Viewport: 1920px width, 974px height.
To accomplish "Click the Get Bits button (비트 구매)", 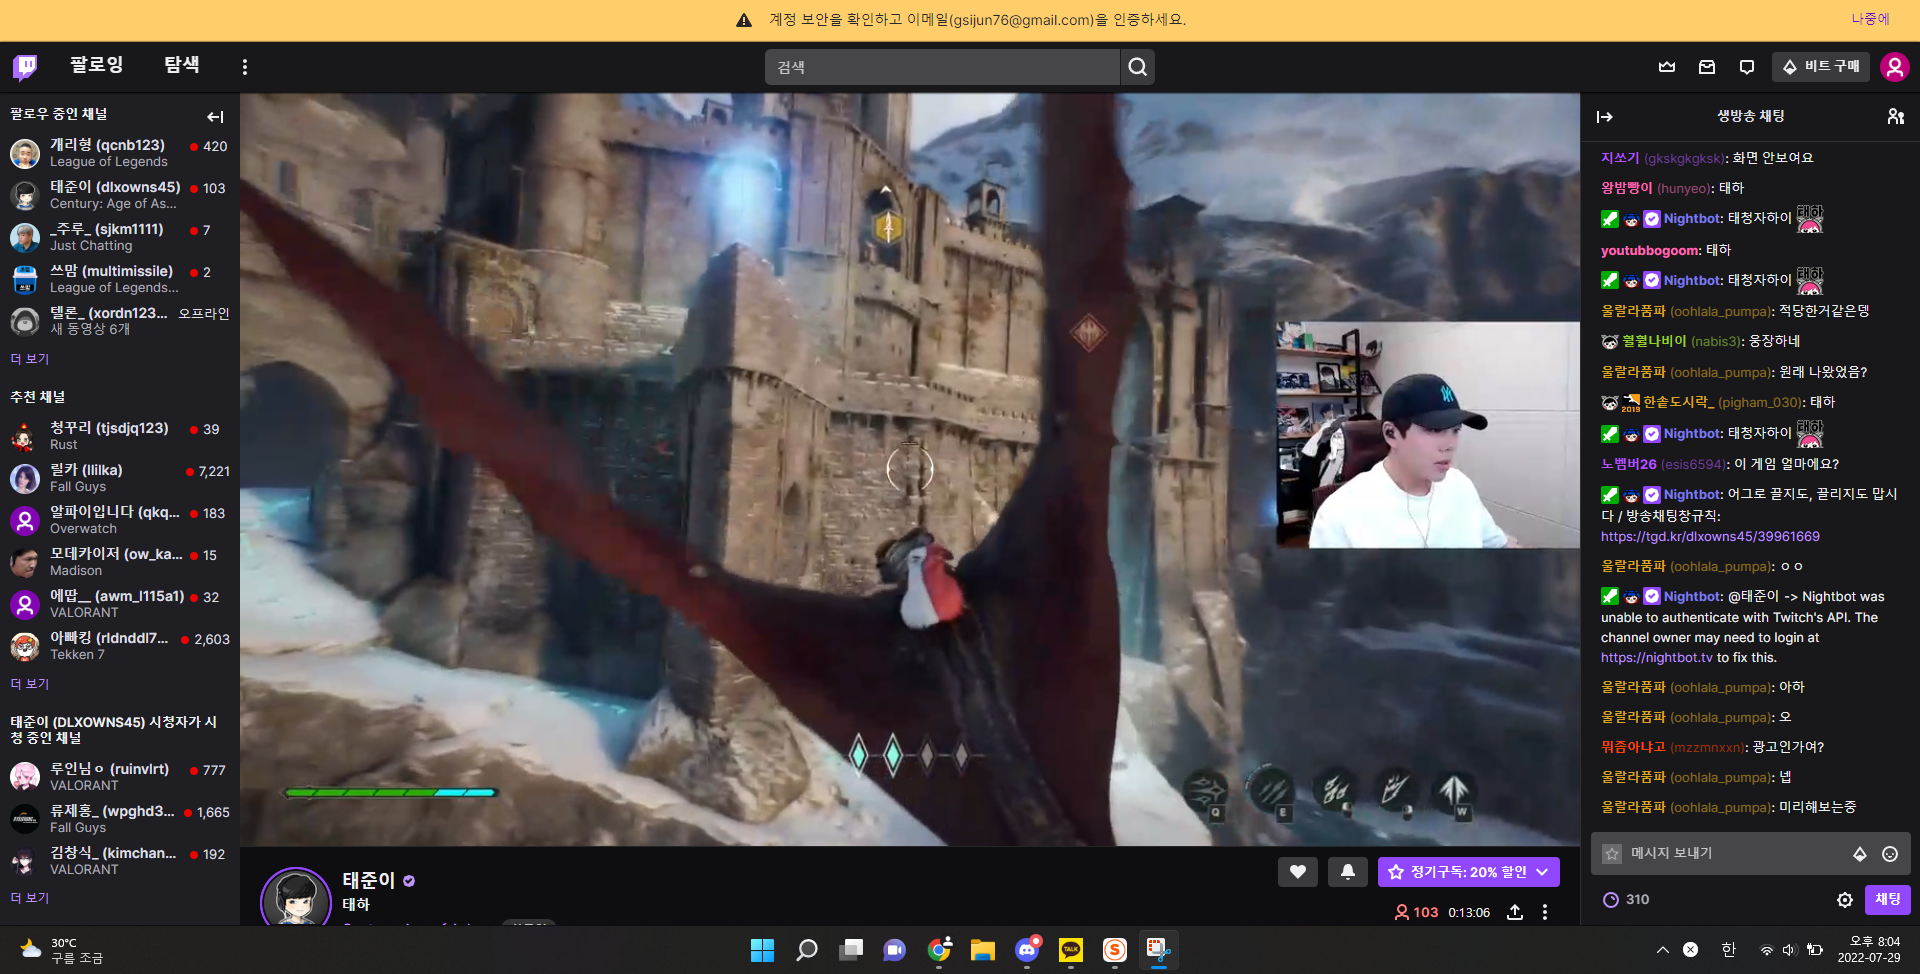I will (x=1821, y=67).
